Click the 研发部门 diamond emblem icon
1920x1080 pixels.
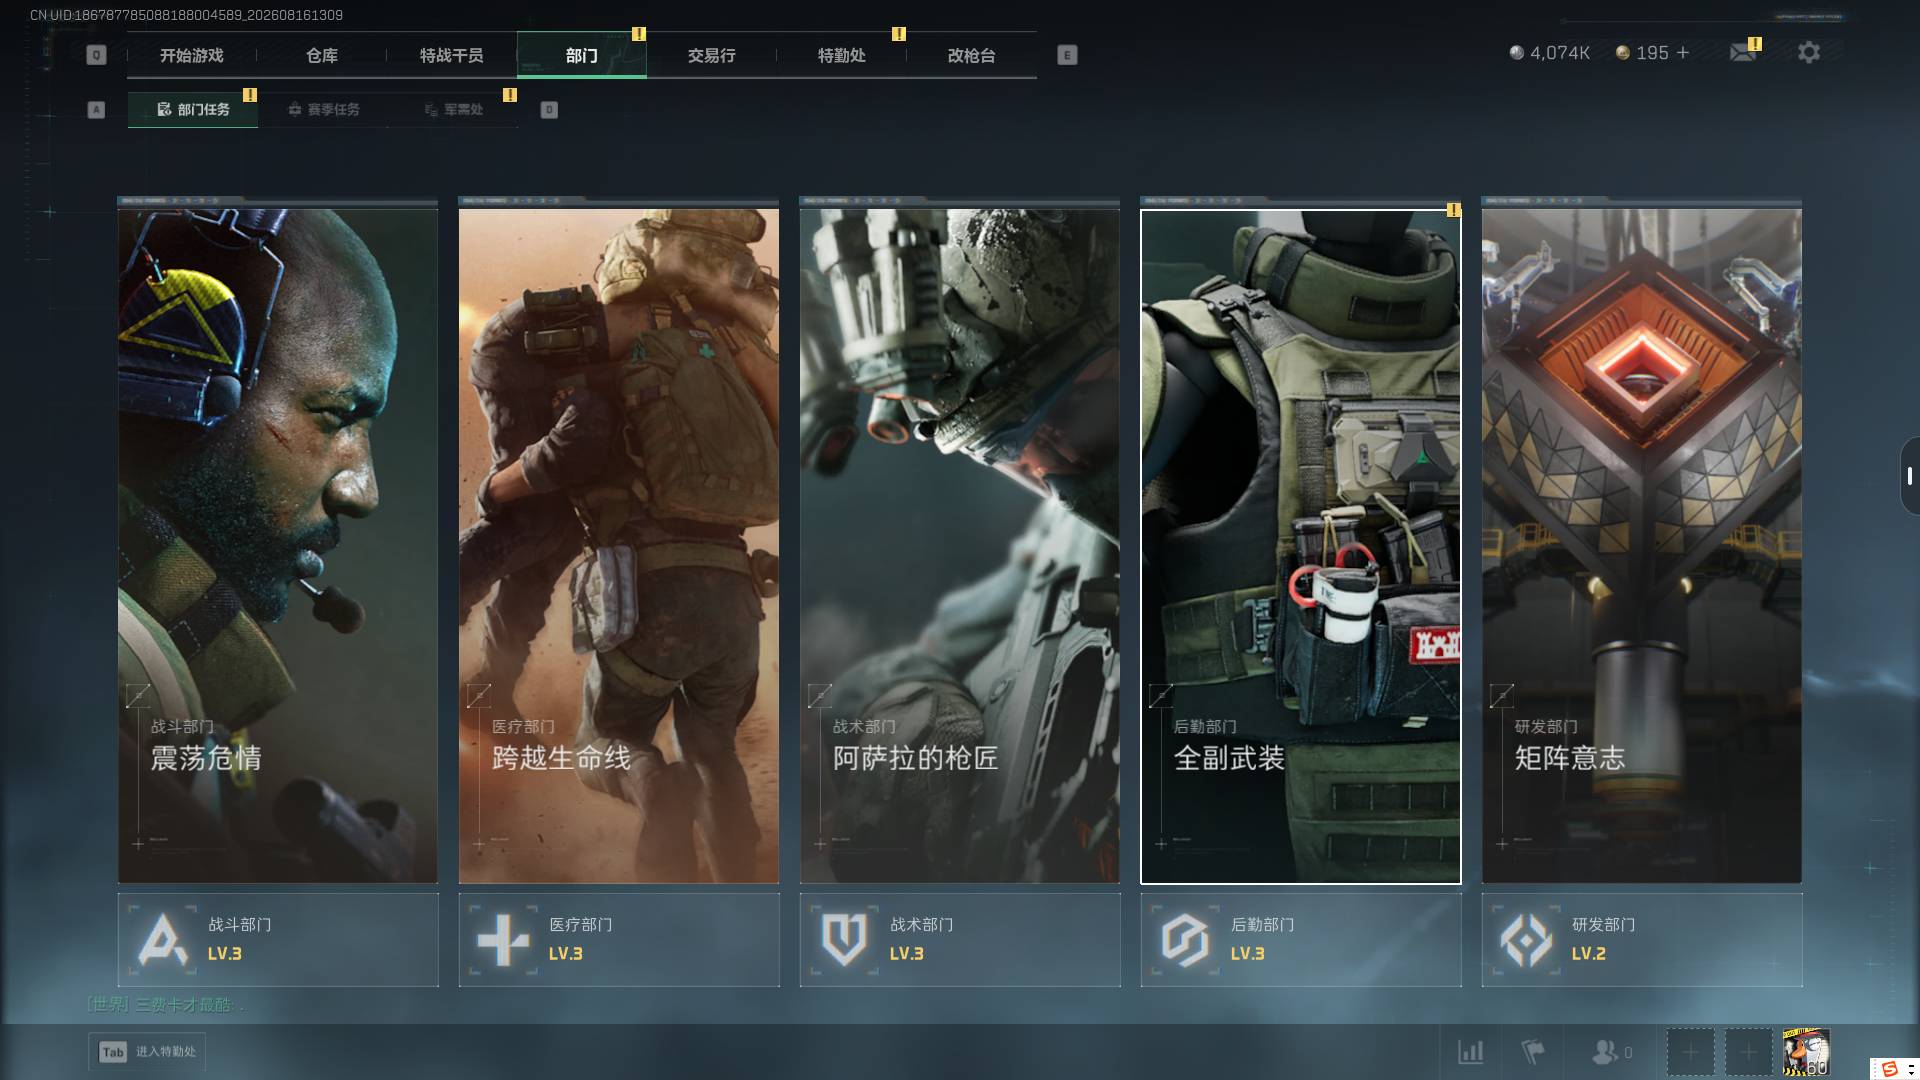point(1526,940)
